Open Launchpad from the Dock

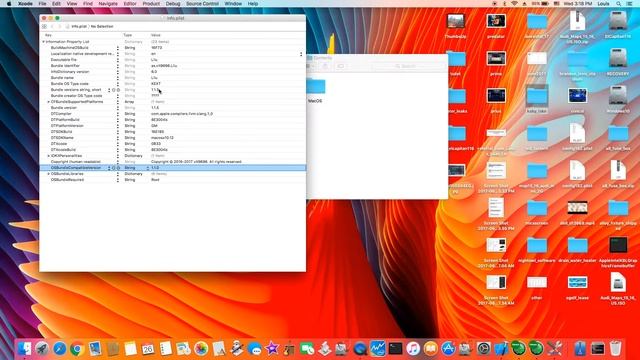(42, 349)
